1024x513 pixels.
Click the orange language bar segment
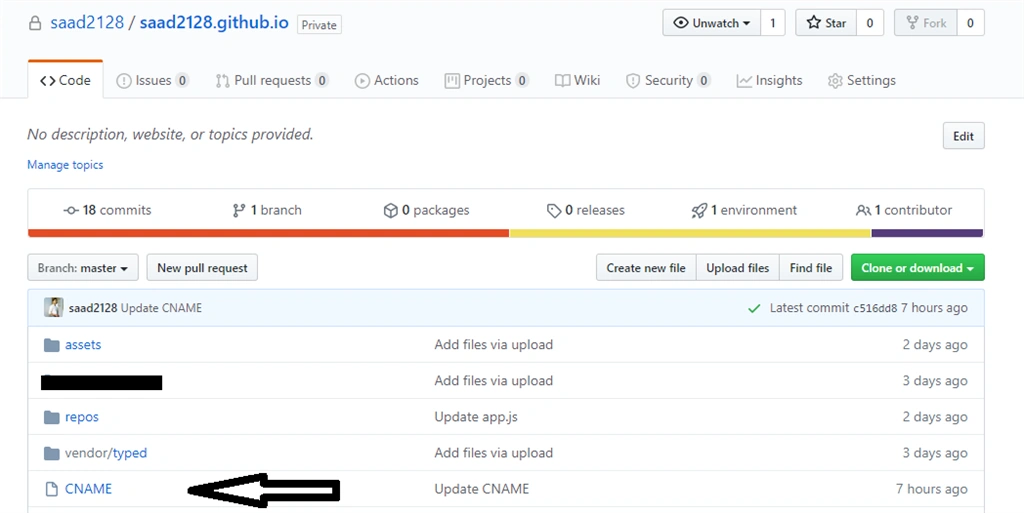click(268, 233)
